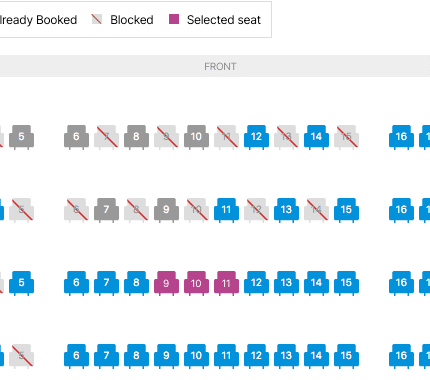
Task: Select seat 13 in bottom row
Action: (286, 356)
